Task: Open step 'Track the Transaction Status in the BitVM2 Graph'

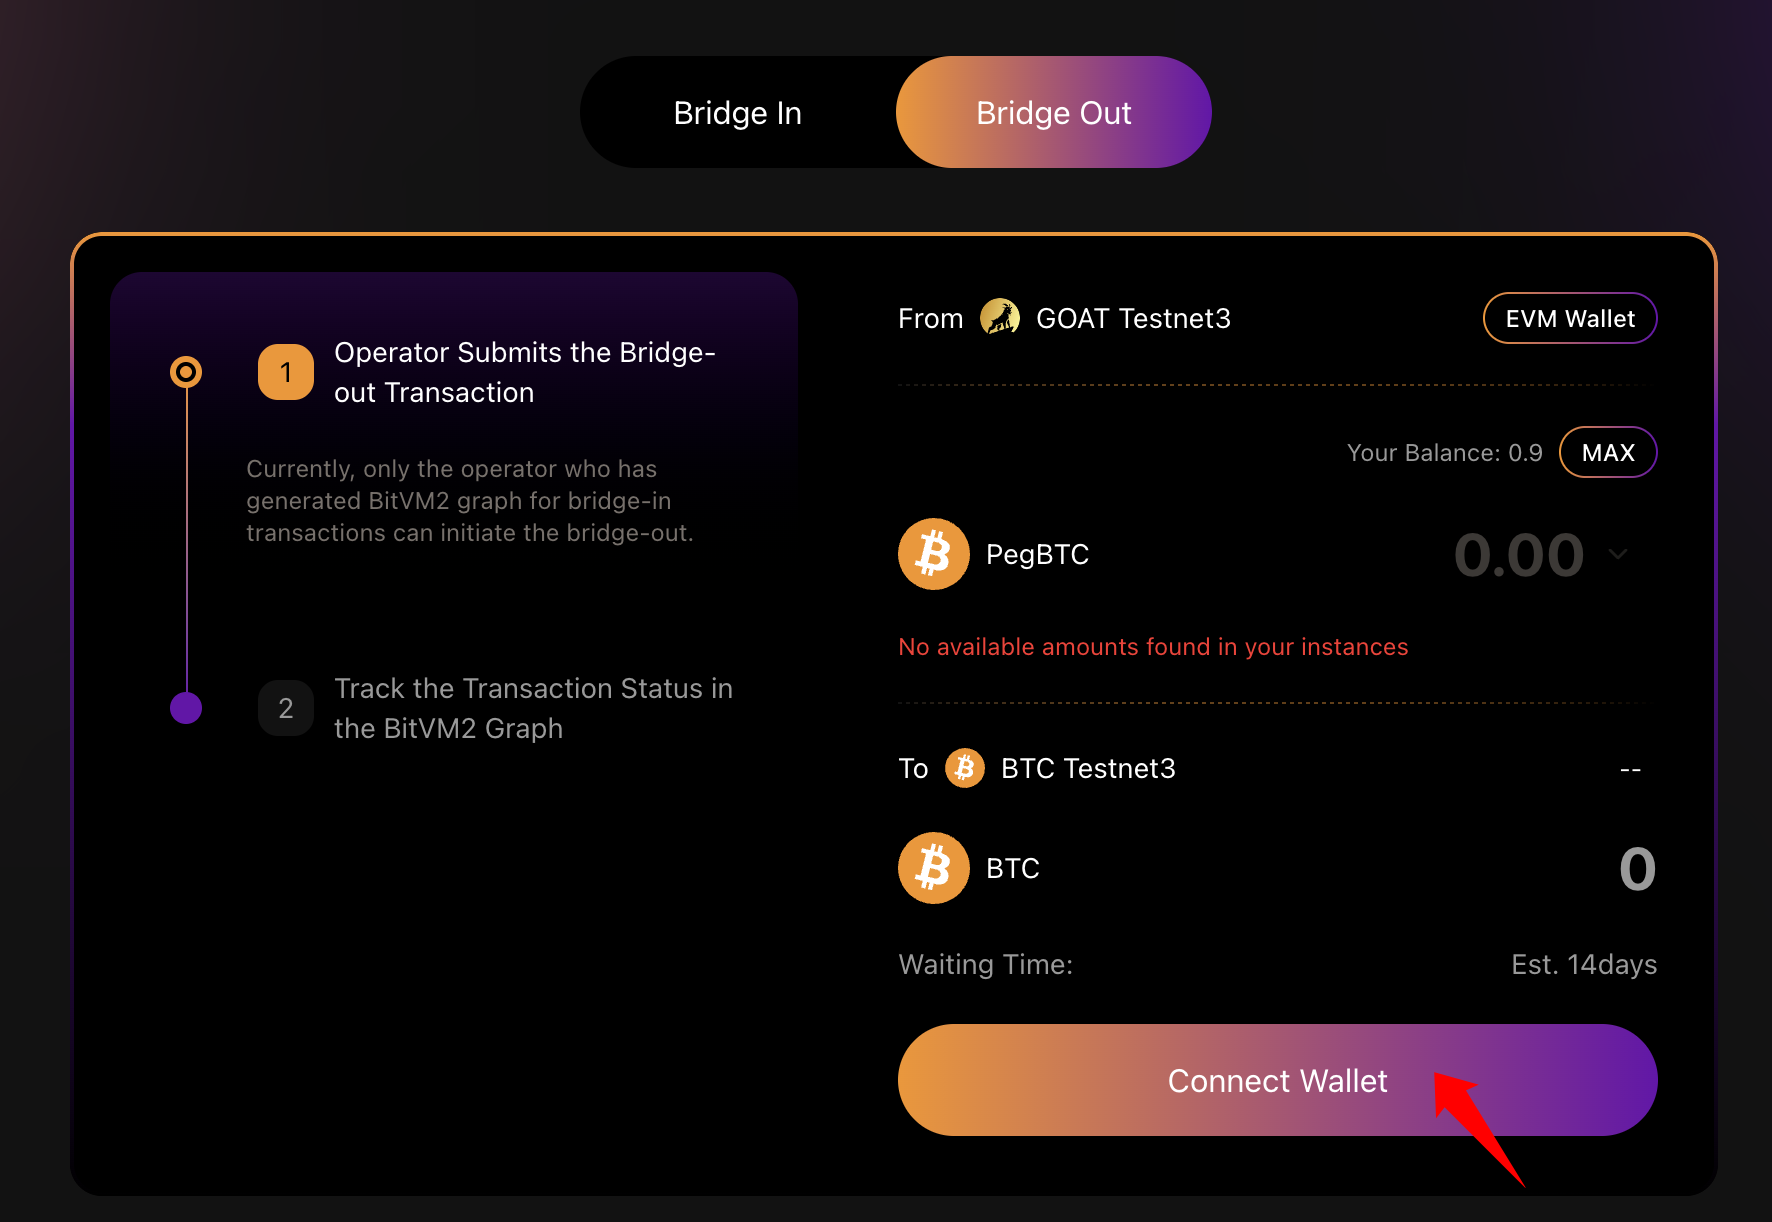Action: [x=533, y=708]
